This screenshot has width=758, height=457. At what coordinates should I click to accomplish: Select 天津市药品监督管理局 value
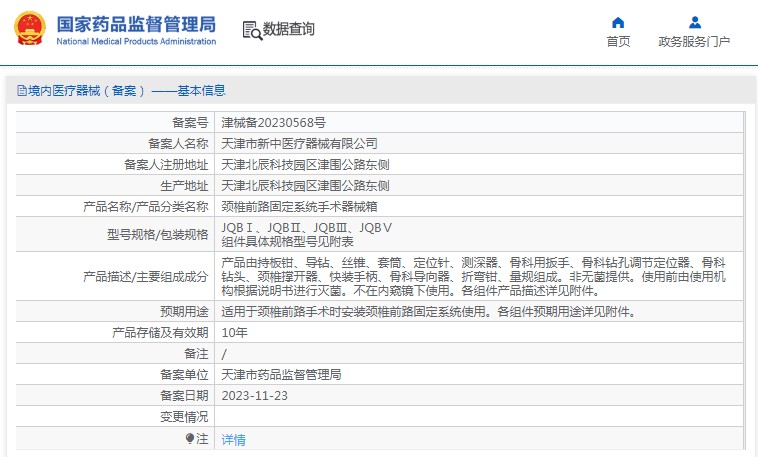point(281,375)
